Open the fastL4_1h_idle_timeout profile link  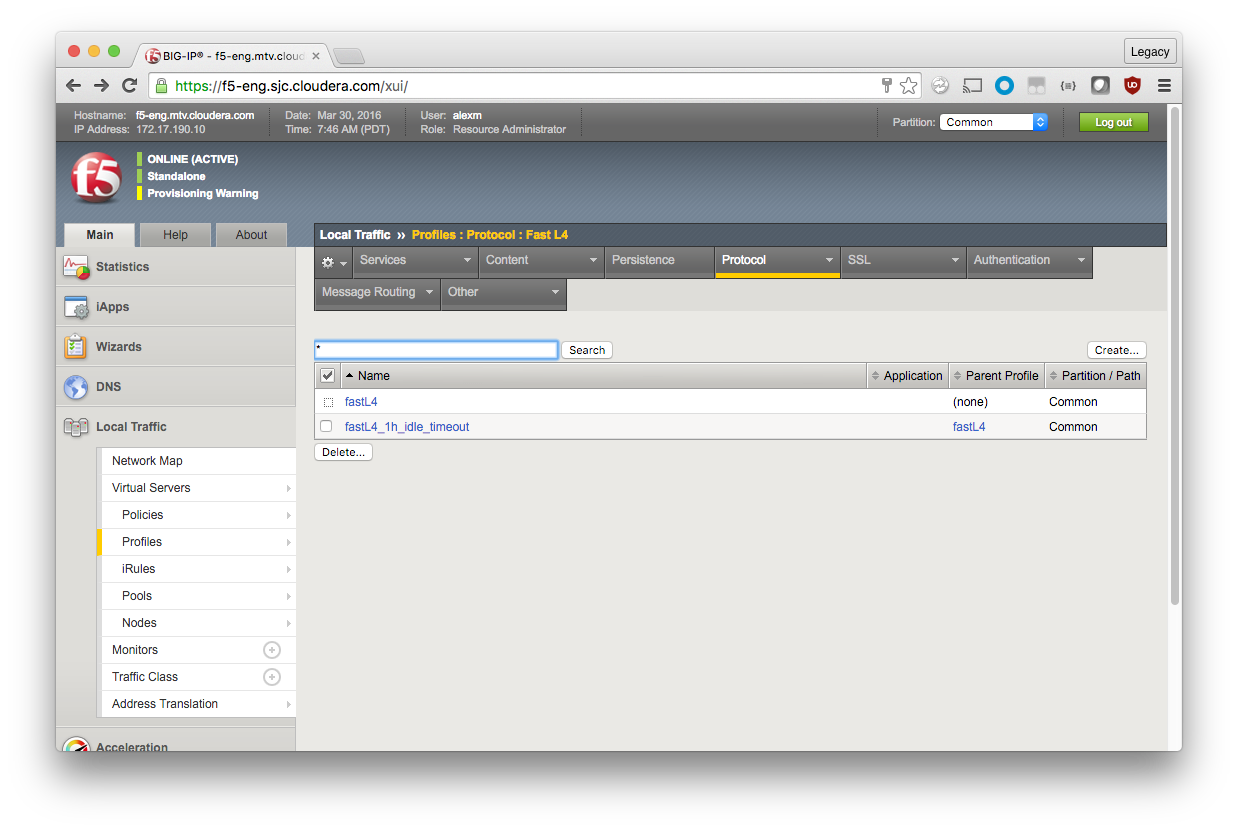pos(407,427)
